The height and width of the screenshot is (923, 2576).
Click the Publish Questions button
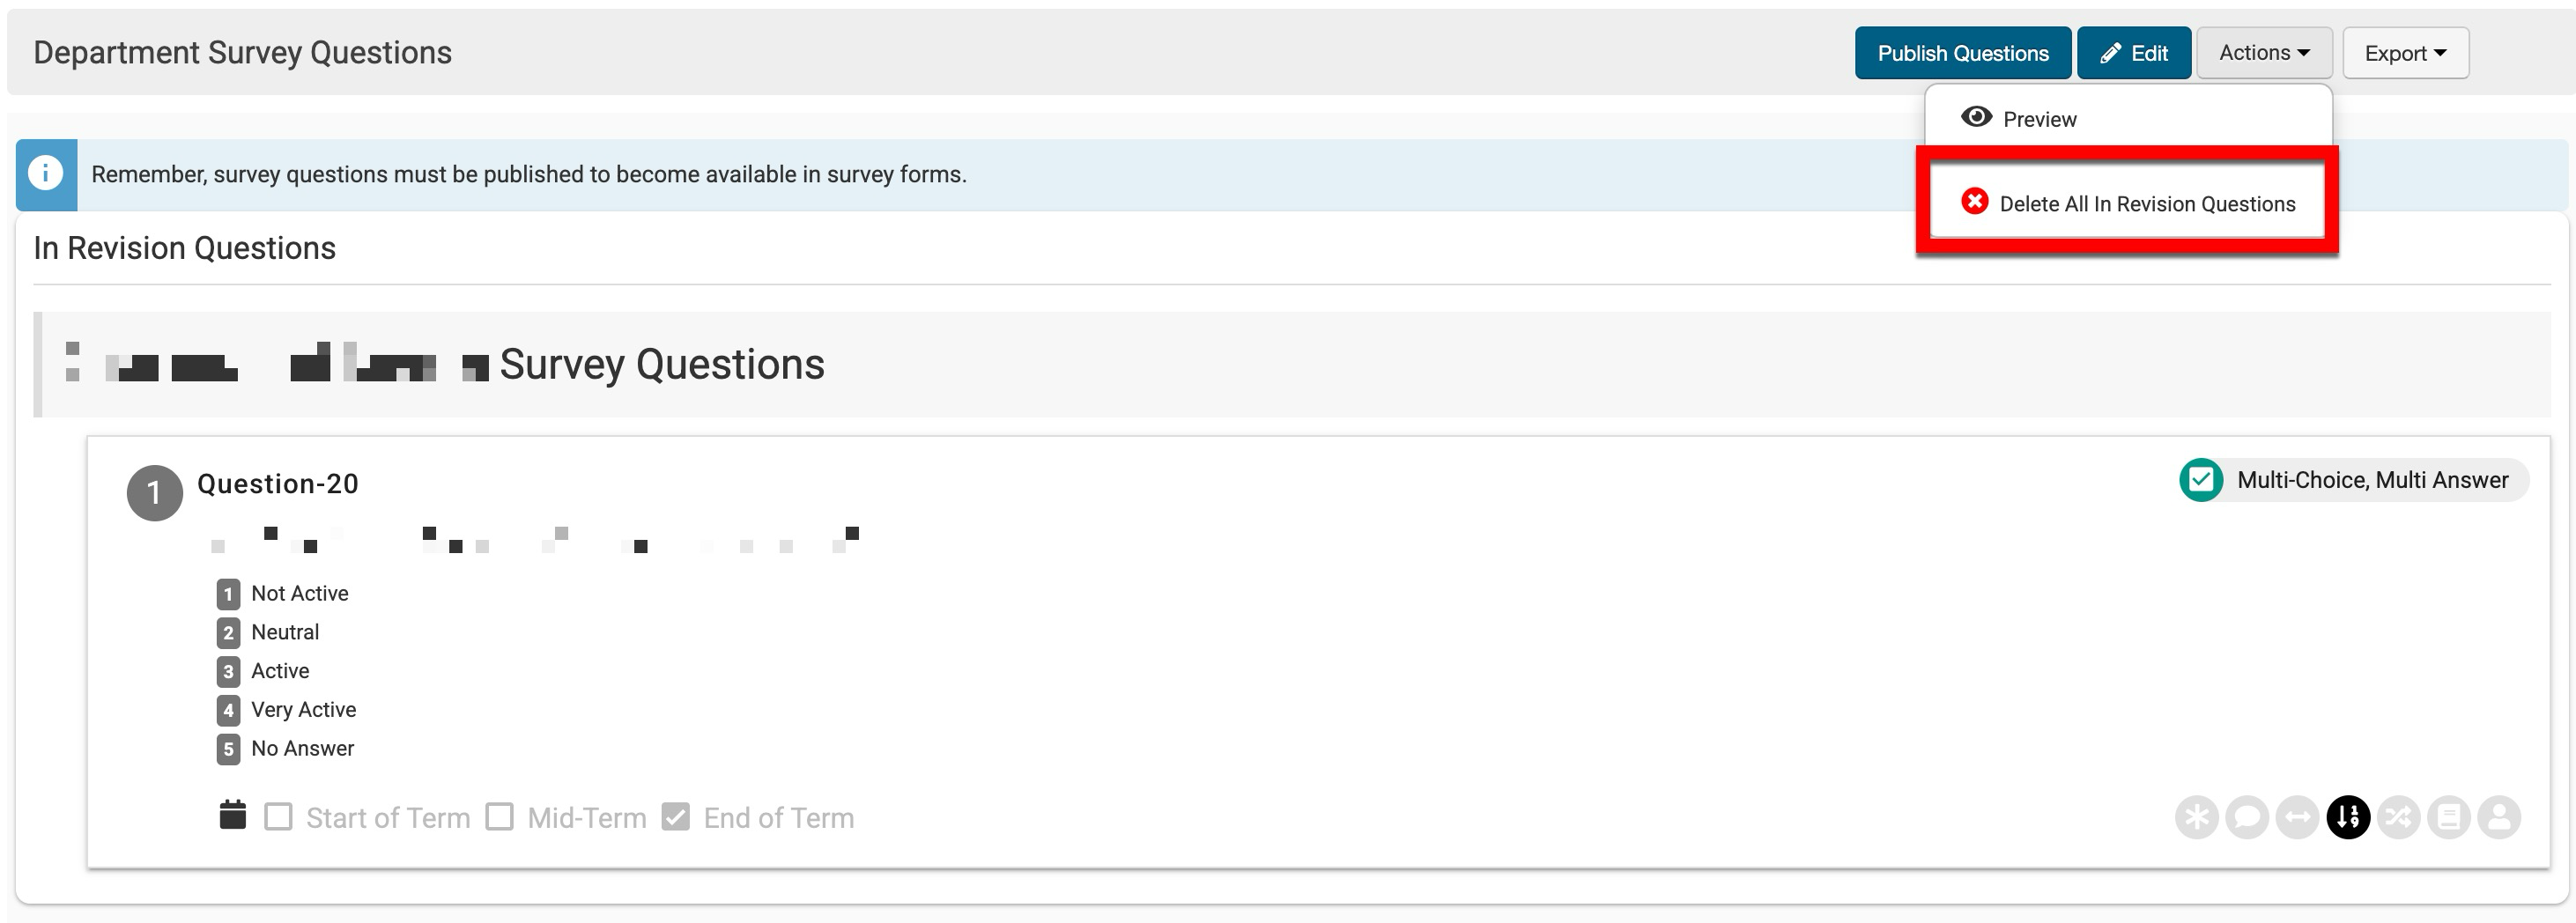(1962, 53)
